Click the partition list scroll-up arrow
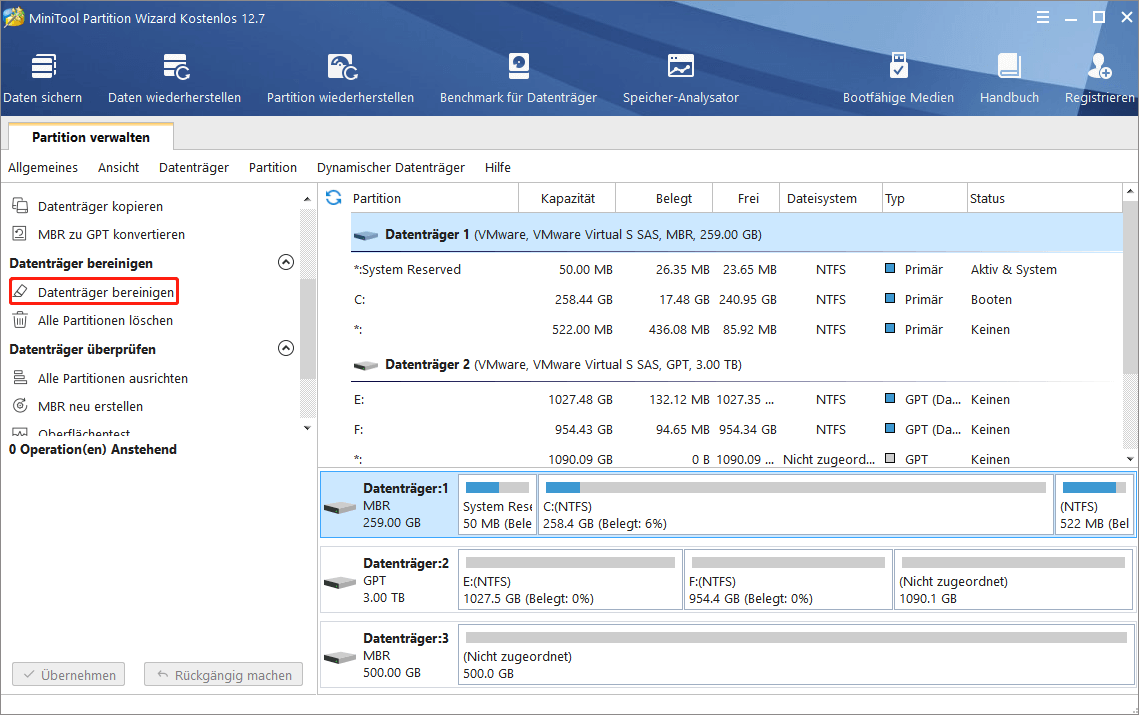Screen dimensions: 1139x715 [x=1130, y=191]
